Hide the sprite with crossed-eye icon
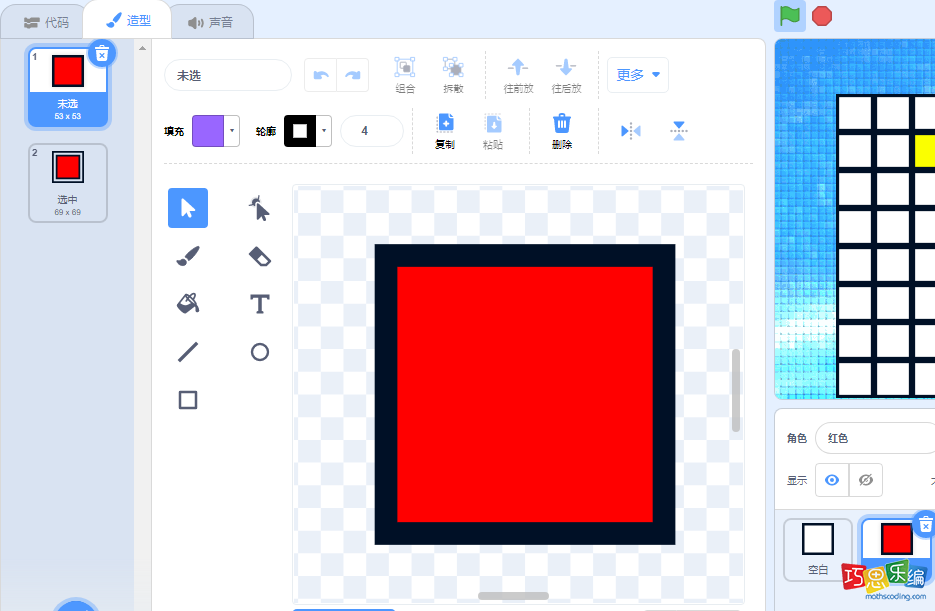 pos(866,480)
